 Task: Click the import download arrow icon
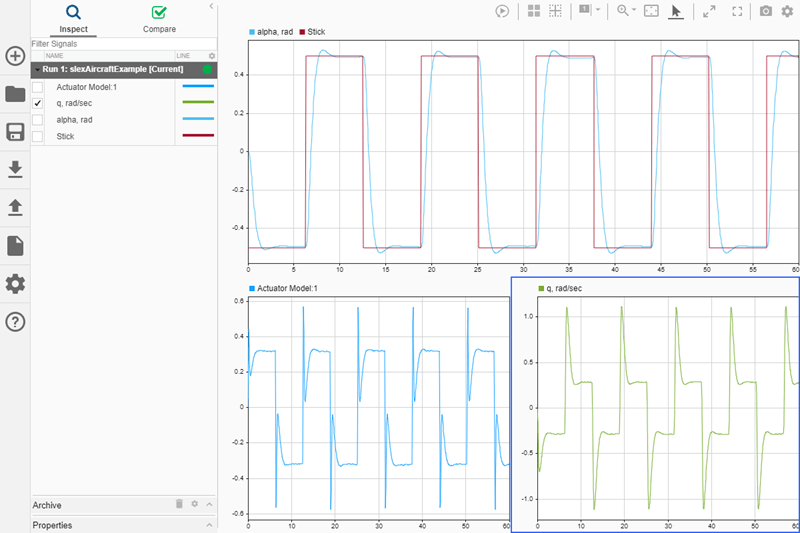click(x=15, y=170)
